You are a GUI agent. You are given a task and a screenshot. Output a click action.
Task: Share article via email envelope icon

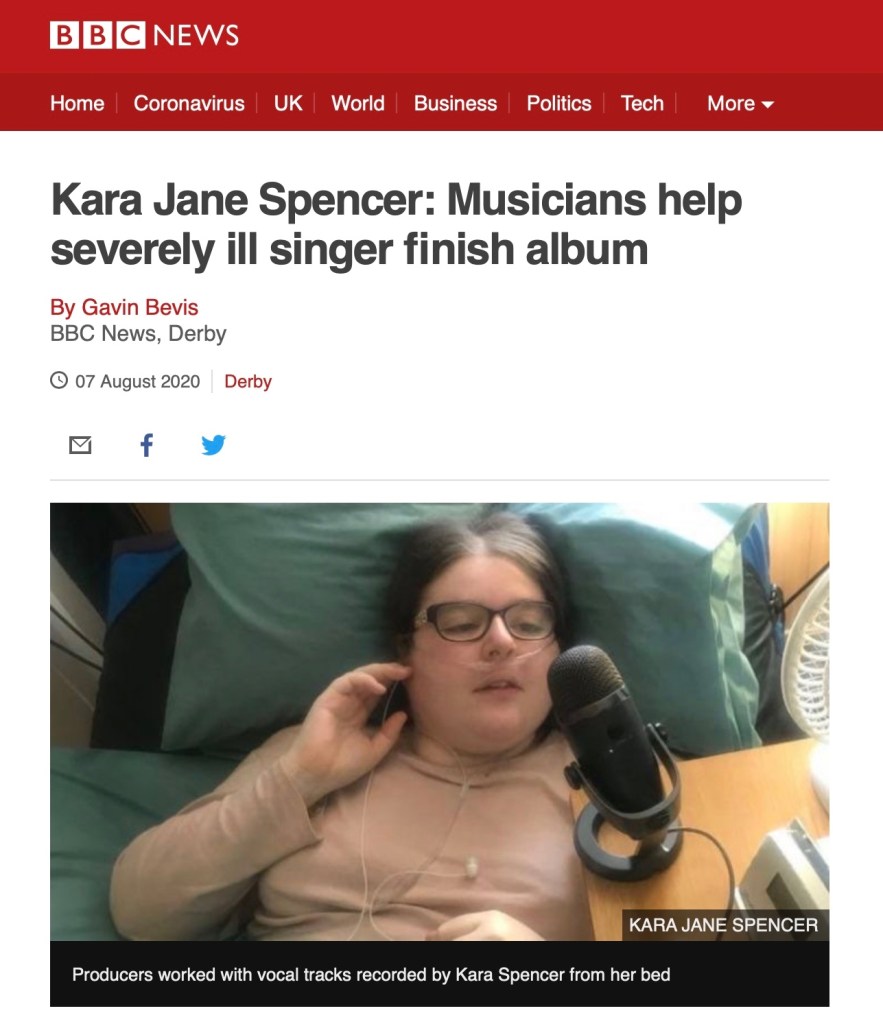pos(80,445)
